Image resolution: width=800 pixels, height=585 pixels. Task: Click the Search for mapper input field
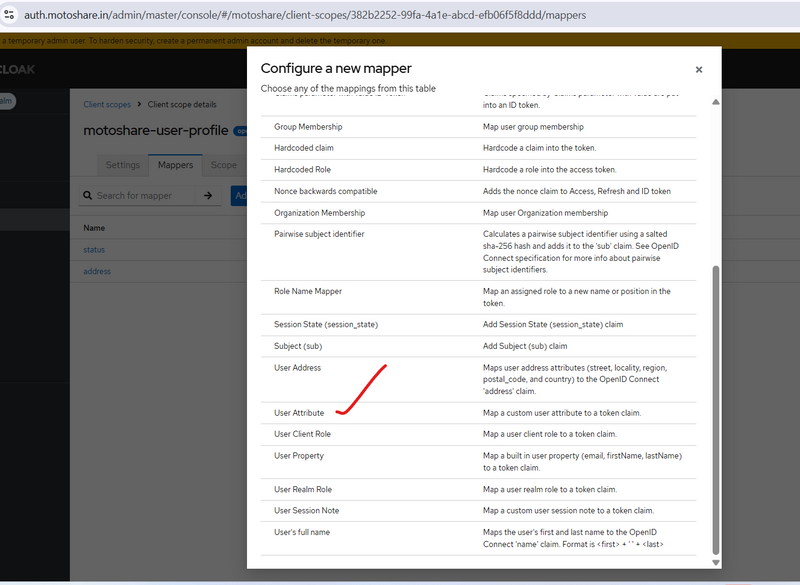tap(145, 196)
